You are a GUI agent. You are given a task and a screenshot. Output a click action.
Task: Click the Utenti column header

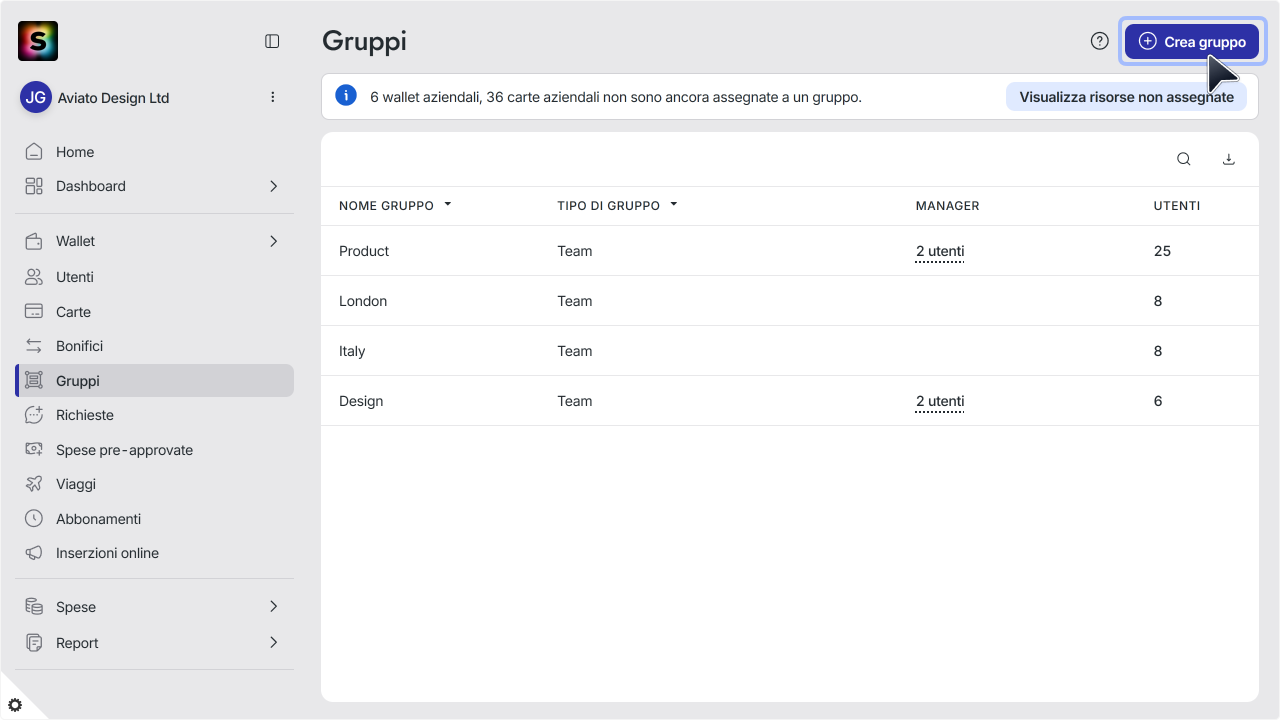click(x=1177, y=206)
